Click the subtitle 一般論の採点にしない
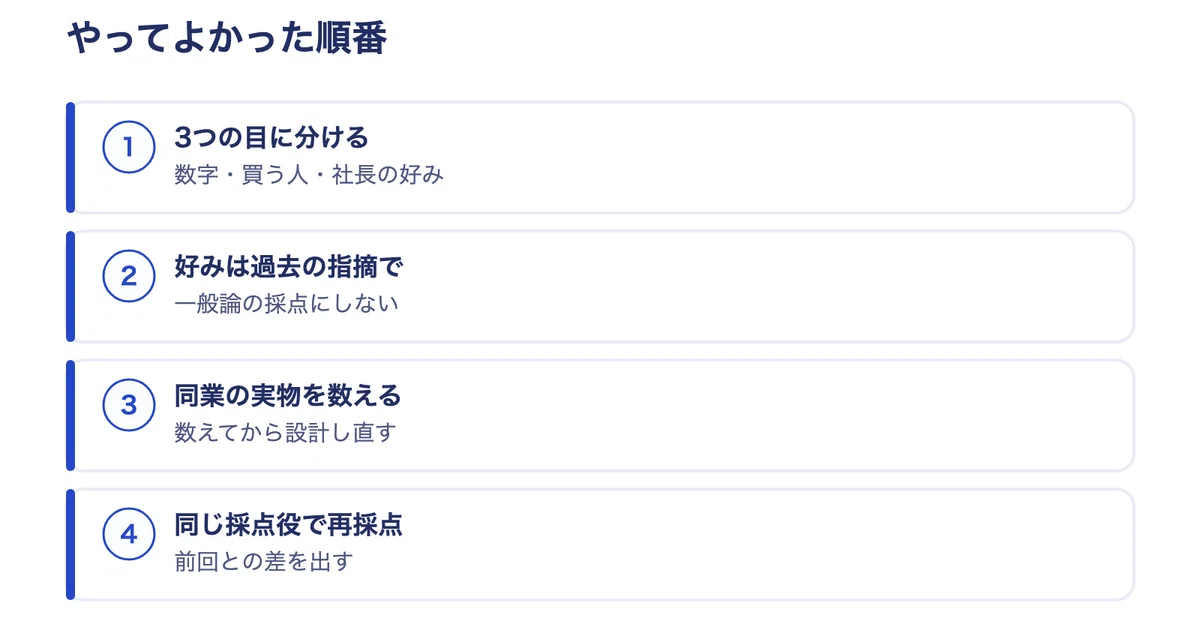 [286, 304]
